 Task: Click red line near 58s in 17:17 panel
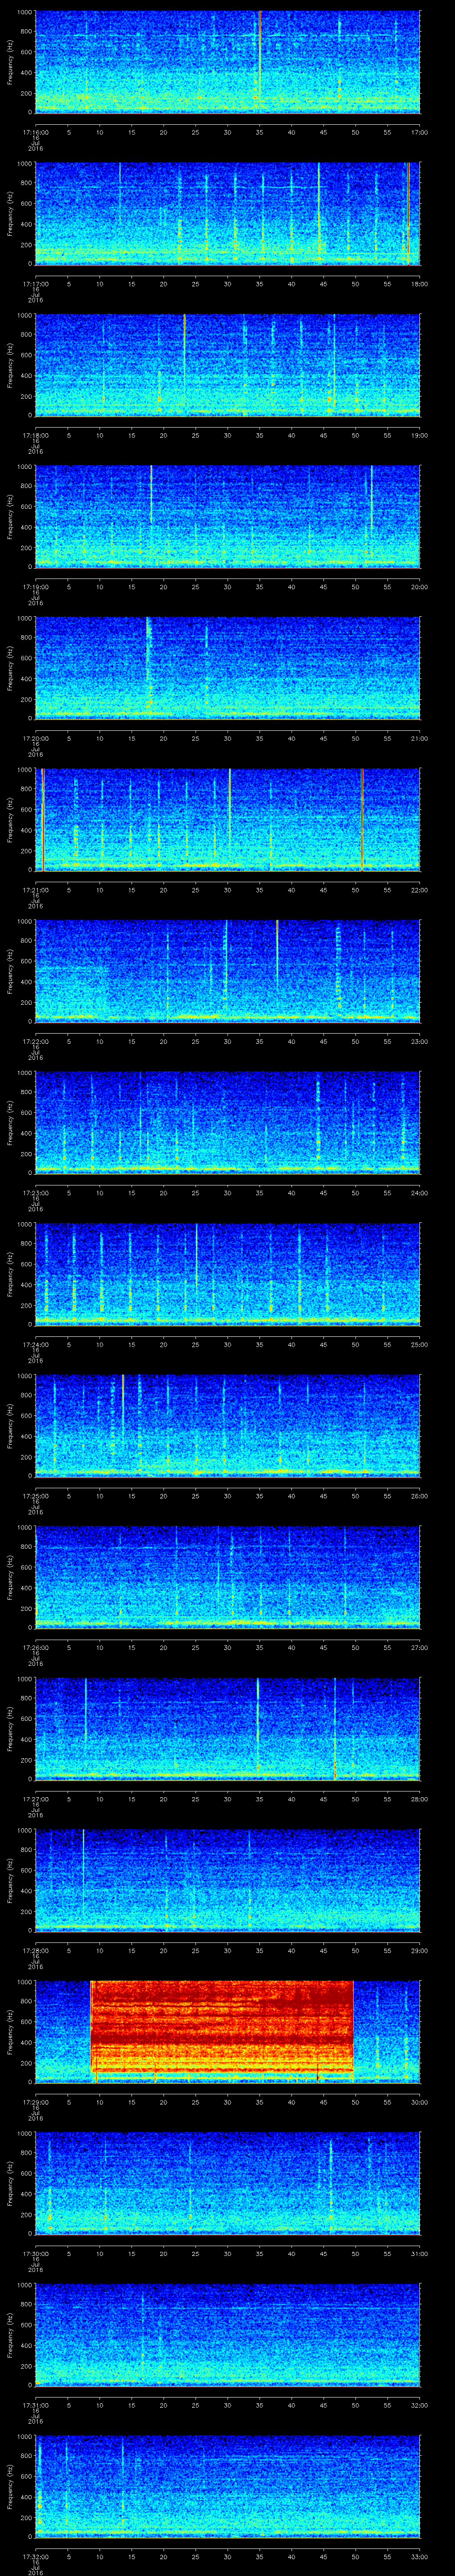click(408, 214)
